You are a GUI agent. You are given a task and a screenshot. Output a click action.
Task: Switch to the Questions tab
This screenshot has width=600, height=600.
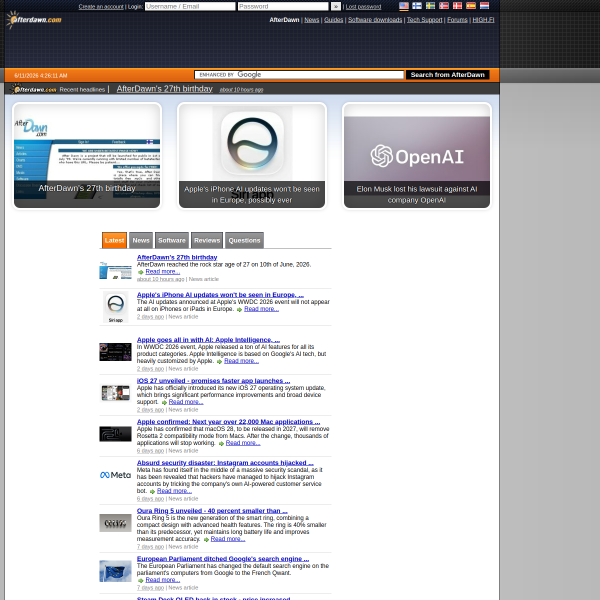244,240
